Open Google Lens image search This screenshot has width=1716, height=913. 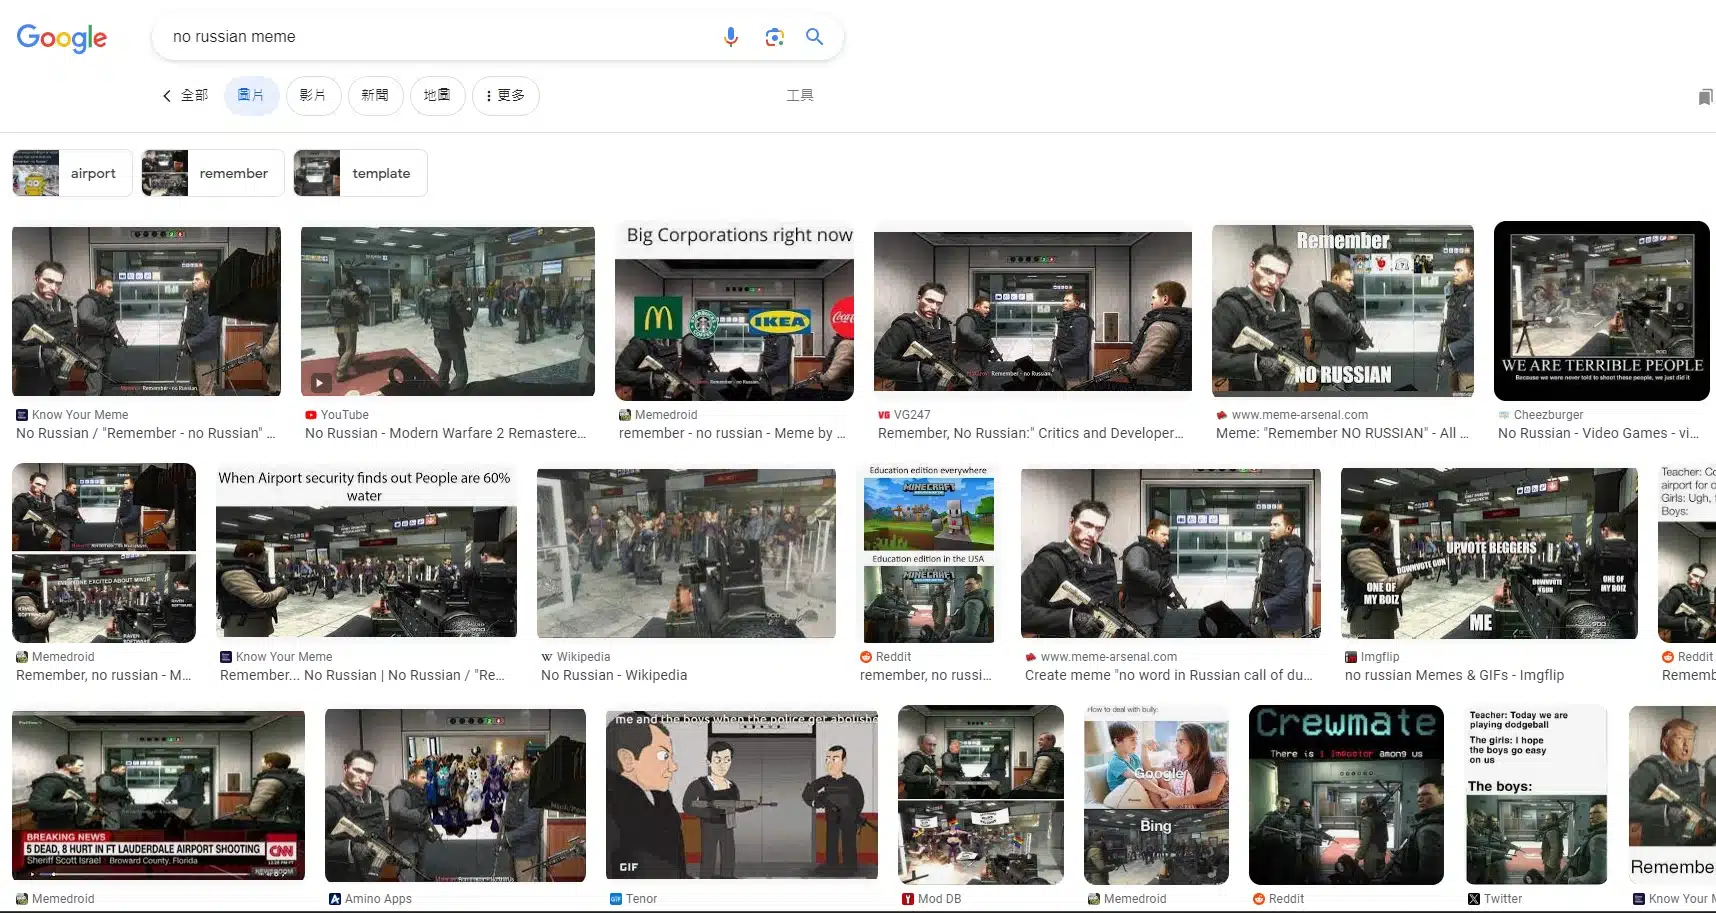(x=774, y=37)
